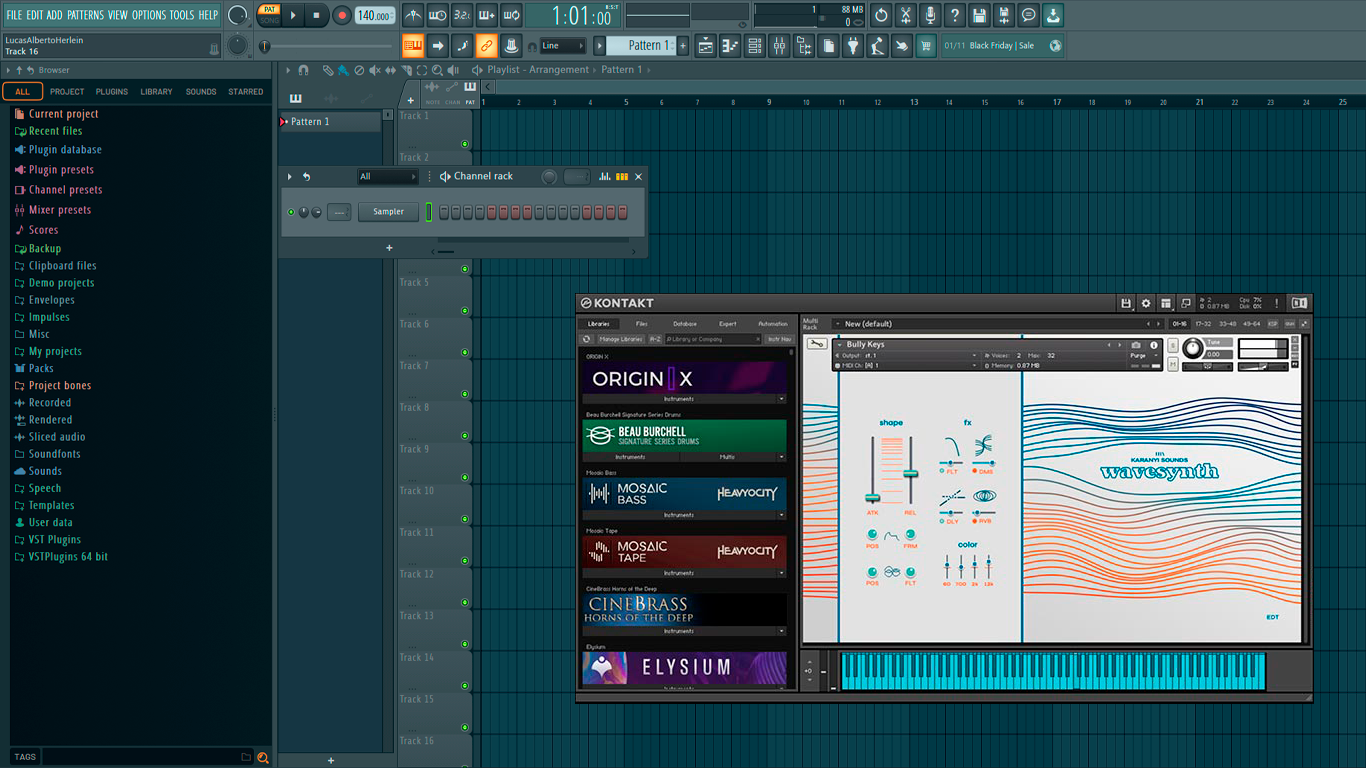The height and width of the screenshot is (768, 1366).
Task: Open the Bully Keys Purge dropdown
Action: 1143,355
